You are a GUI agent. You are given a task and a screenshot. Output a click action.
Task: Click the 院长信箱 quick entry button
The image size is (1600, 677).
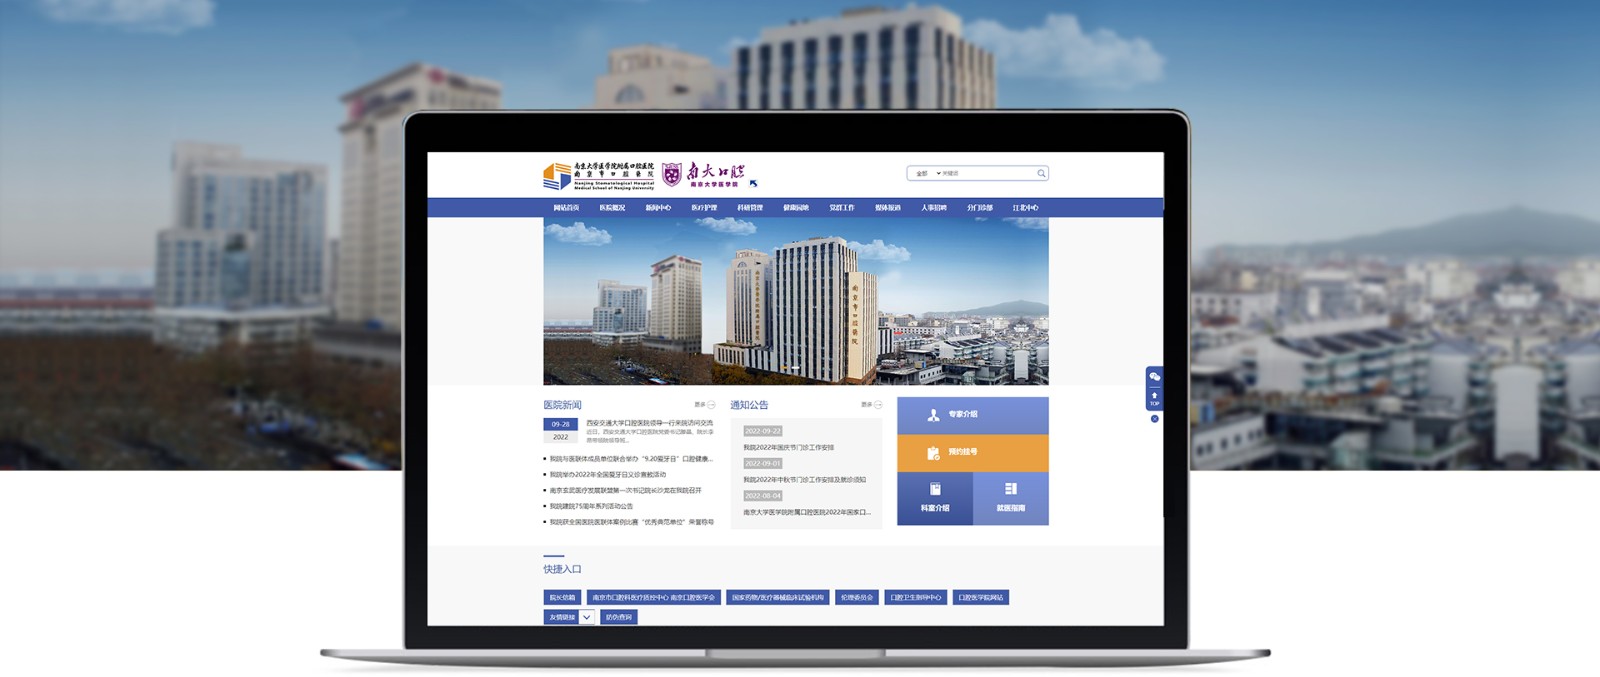(x=562, y=598)
